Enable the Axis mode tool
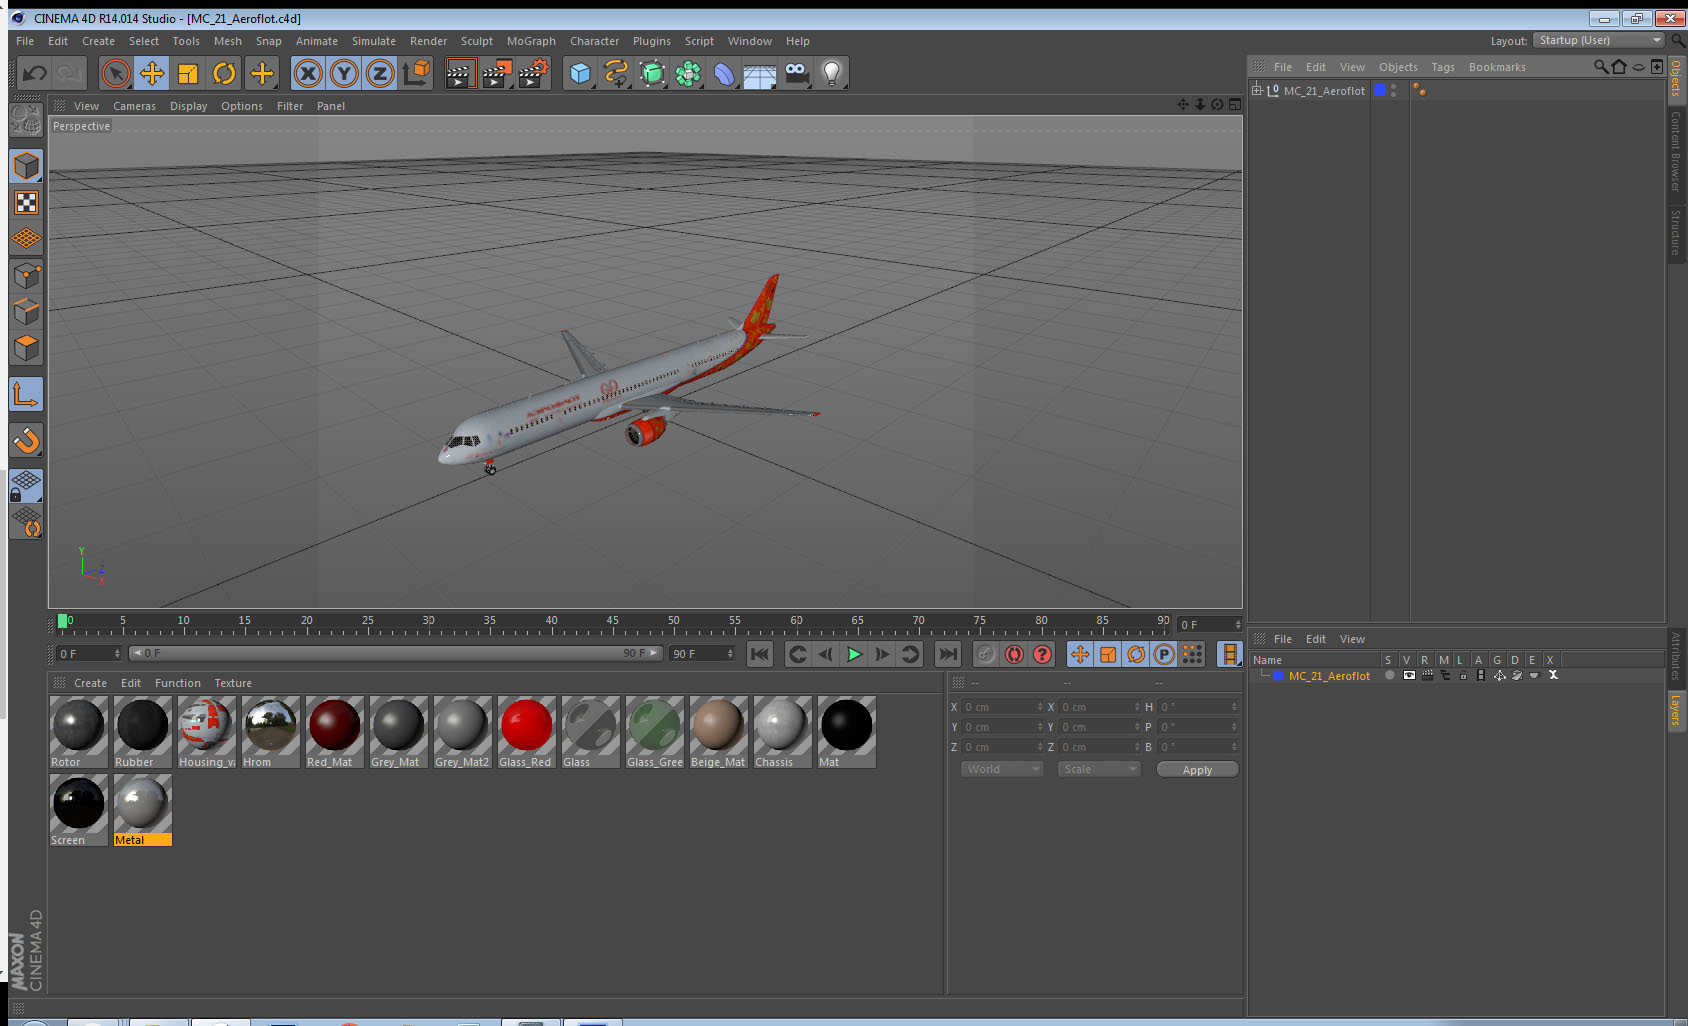 click(x=26, y=394)
